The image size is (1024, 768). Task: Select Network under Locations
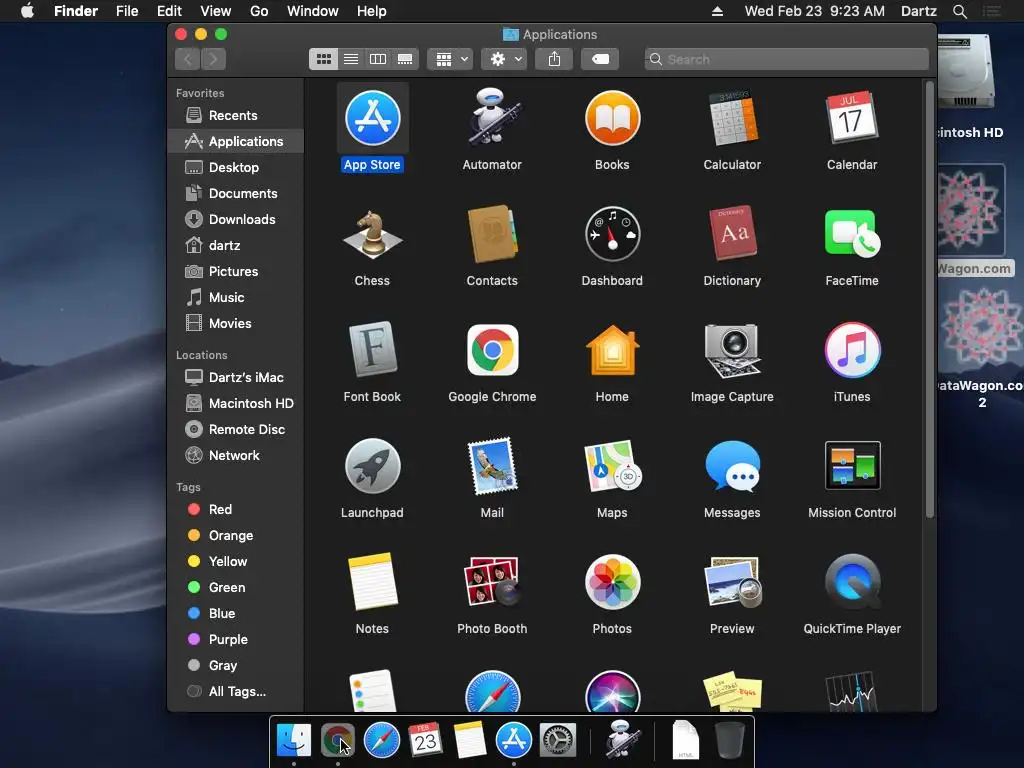point(236,456)
